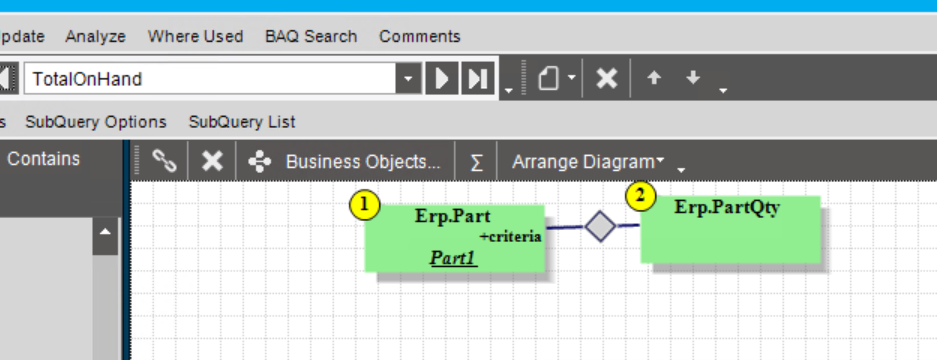The width and height of the screenshot is (937, 360).
Task: Click the +criteria label on Erp.Part
Action: 510,237
